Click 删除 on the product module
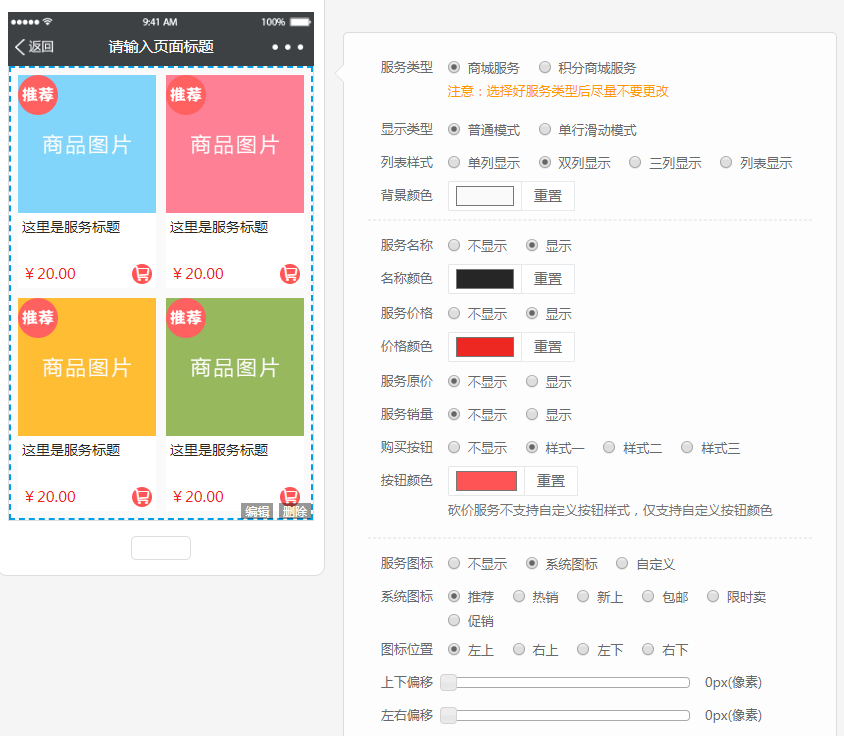The height and width of the screenshot is (736, 844). 295,512
